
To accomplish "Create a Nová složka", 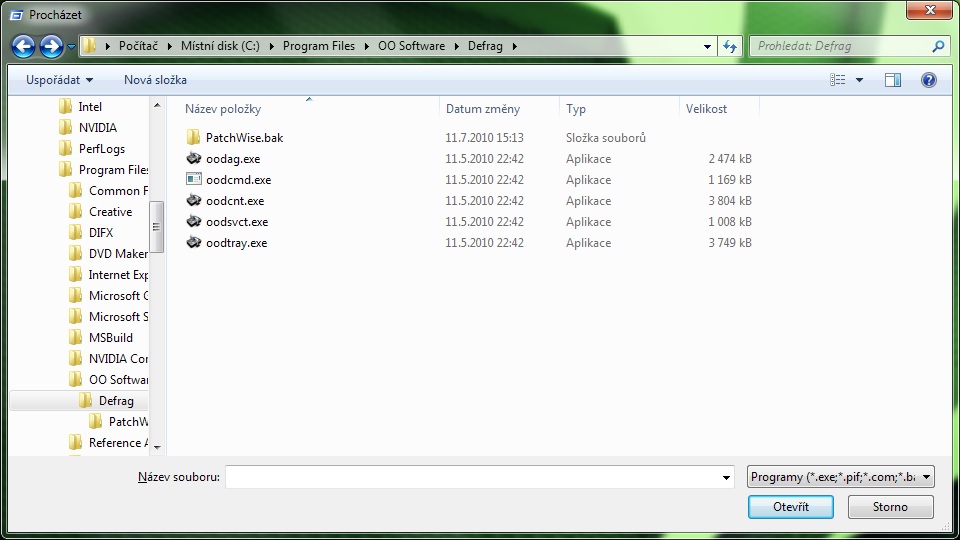I will click(x=156, y=80).
